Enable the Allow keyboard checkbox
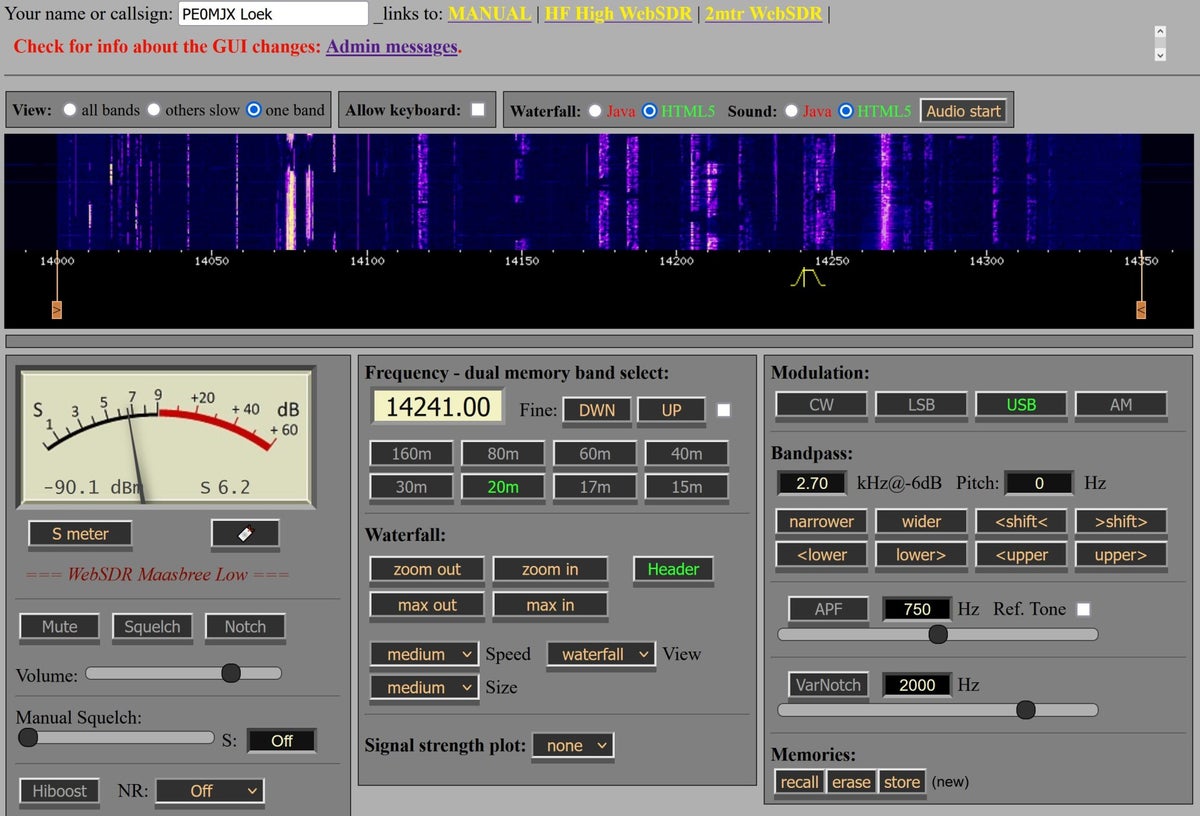Viewport: 1200px width, 816px height. [x=478, y=110]
